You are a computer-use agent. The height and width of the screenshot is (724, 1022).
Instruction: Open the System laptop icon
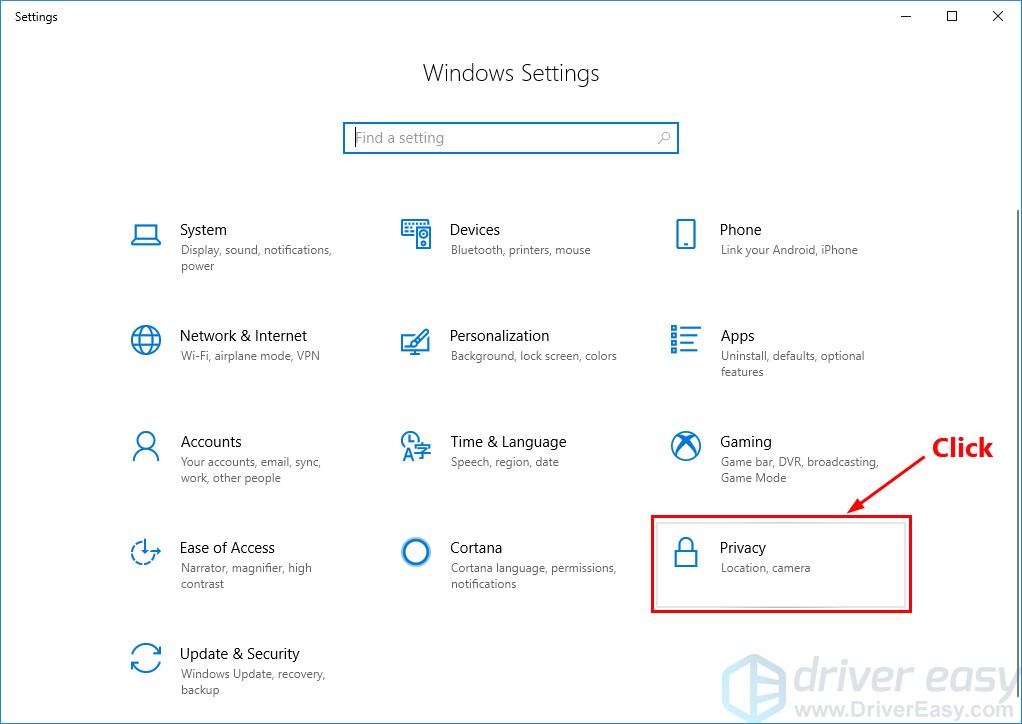146,234
